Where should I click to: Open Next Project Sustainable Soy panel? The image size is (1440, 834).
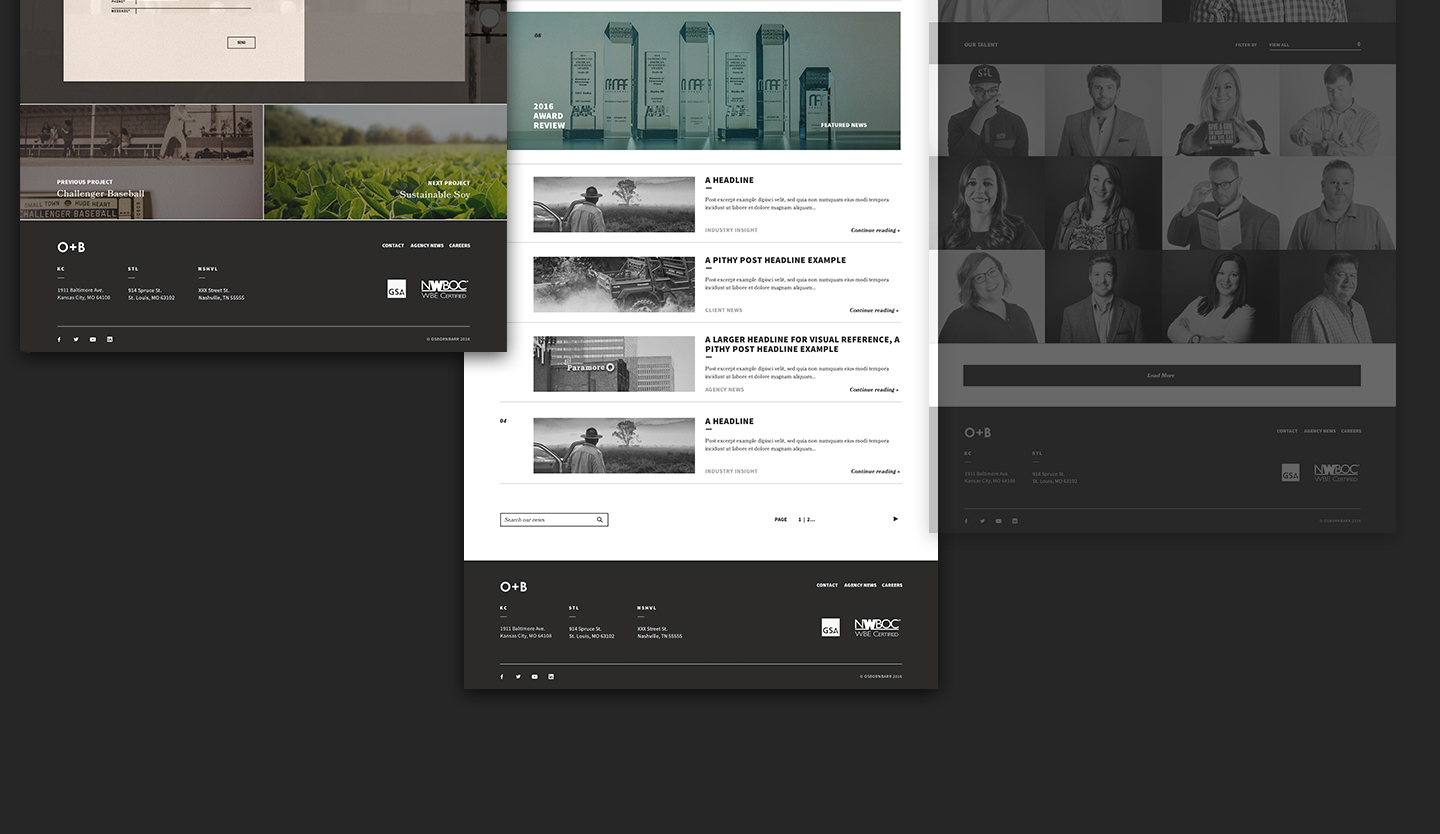386,162
